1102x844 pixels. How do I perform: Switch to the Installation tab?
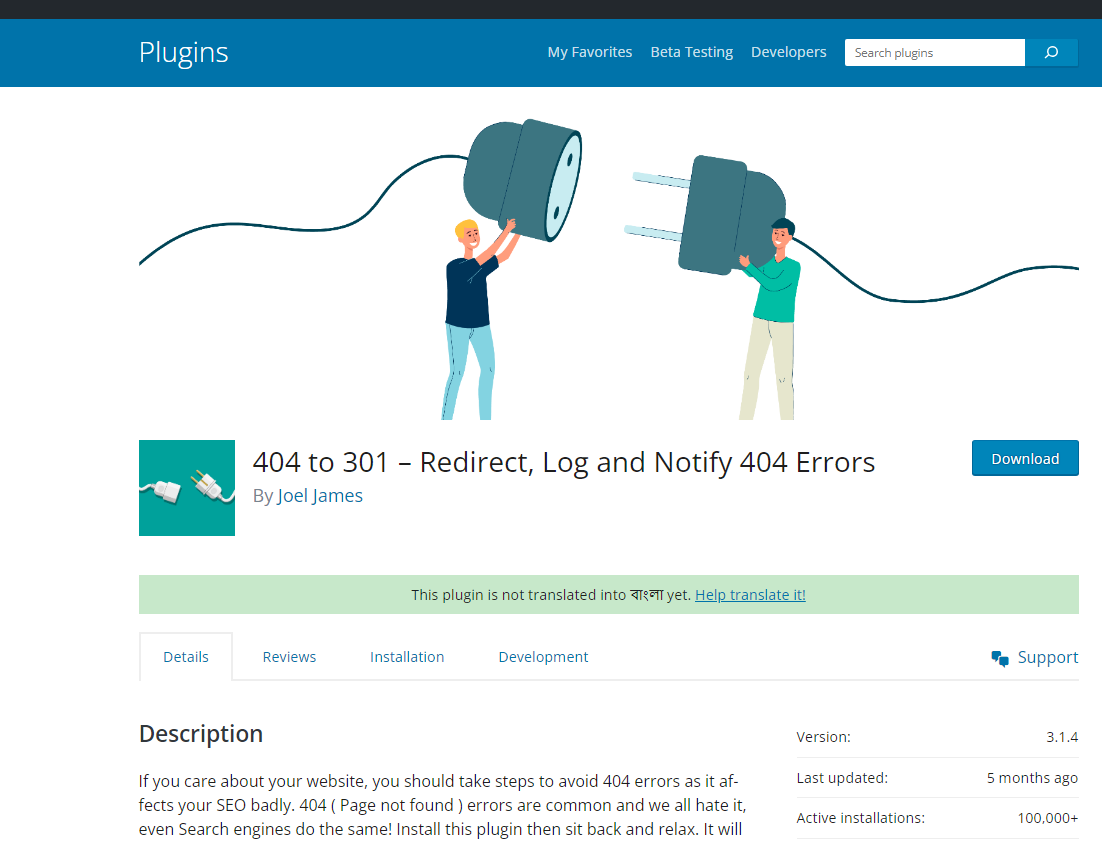[407, 657]
